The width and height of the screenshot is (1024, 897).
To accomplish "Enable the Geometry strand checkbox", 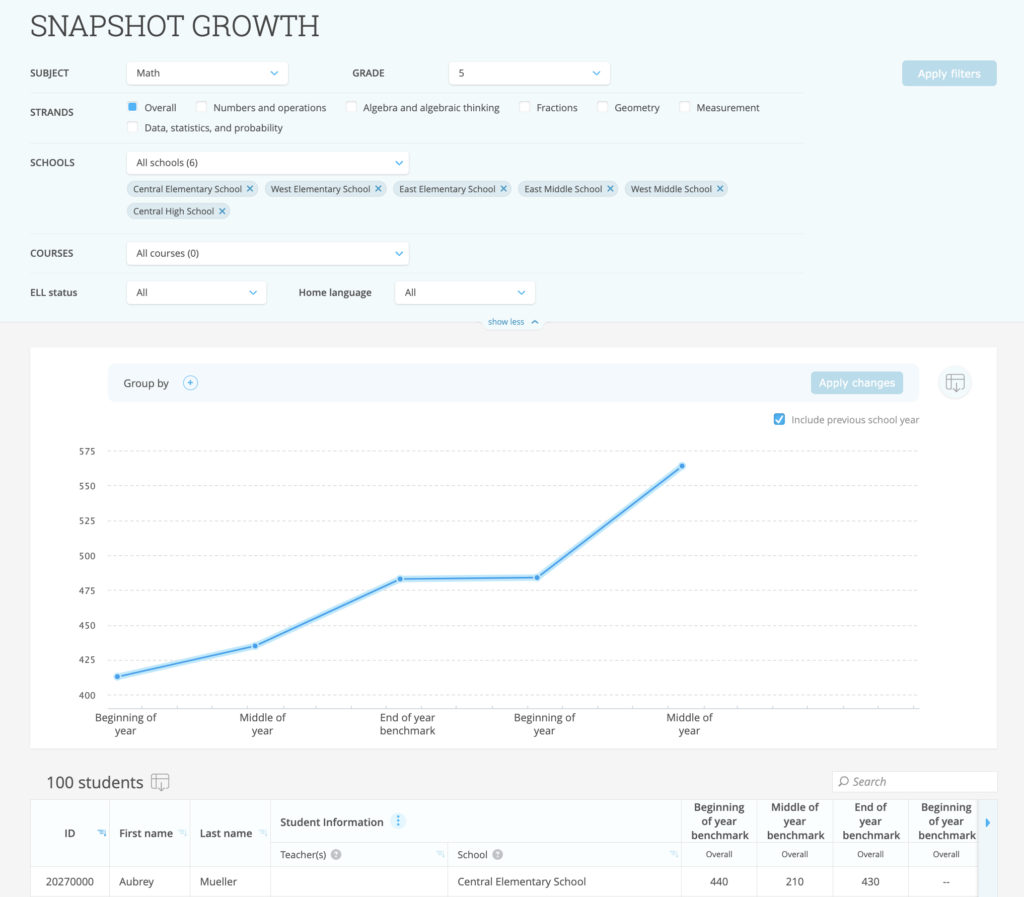I will click(602, 106).
